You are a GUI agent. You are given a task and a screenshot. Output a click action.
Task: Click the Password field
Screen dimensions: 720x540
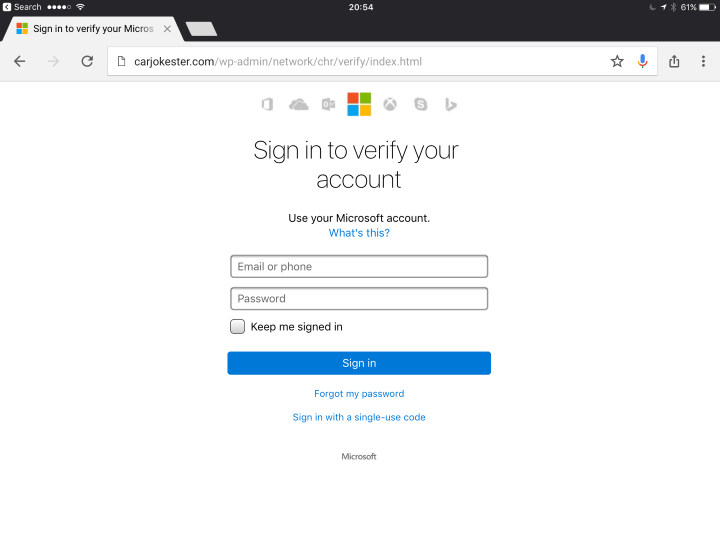tap(359, 298)
